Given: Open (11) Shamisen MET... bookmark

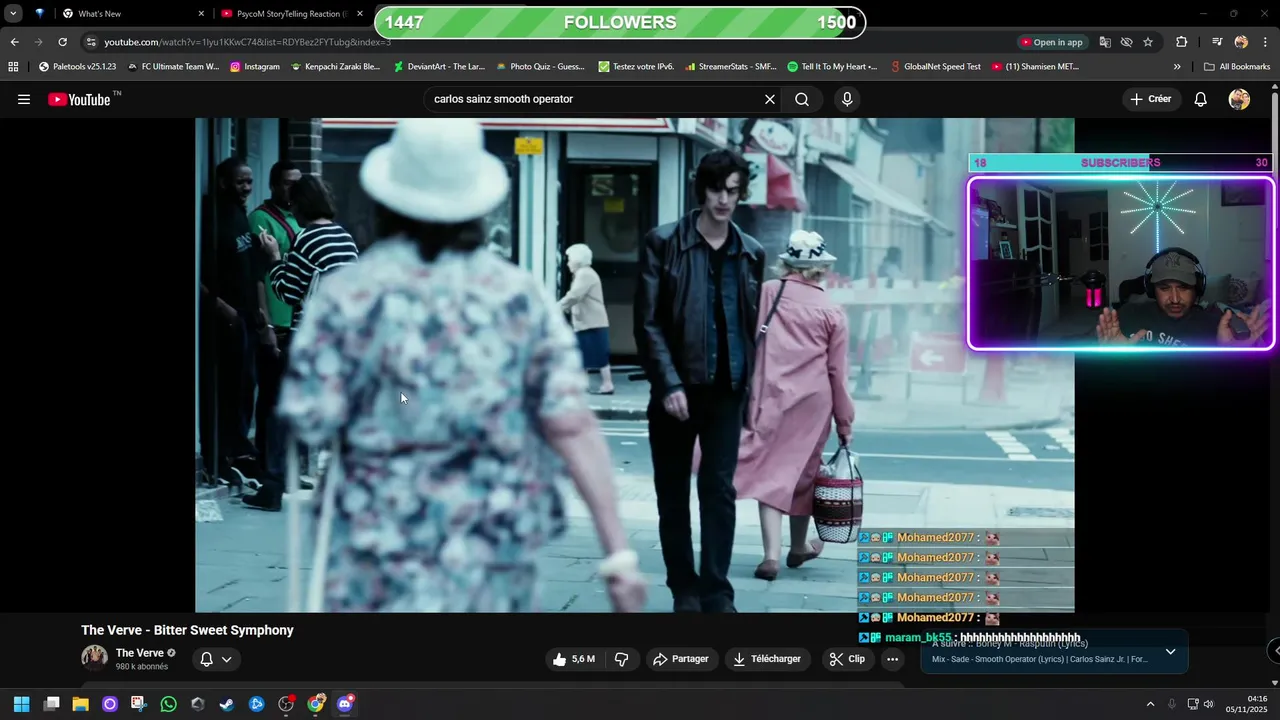Looking at the screenshot, I should click(x=1035, y=67).
